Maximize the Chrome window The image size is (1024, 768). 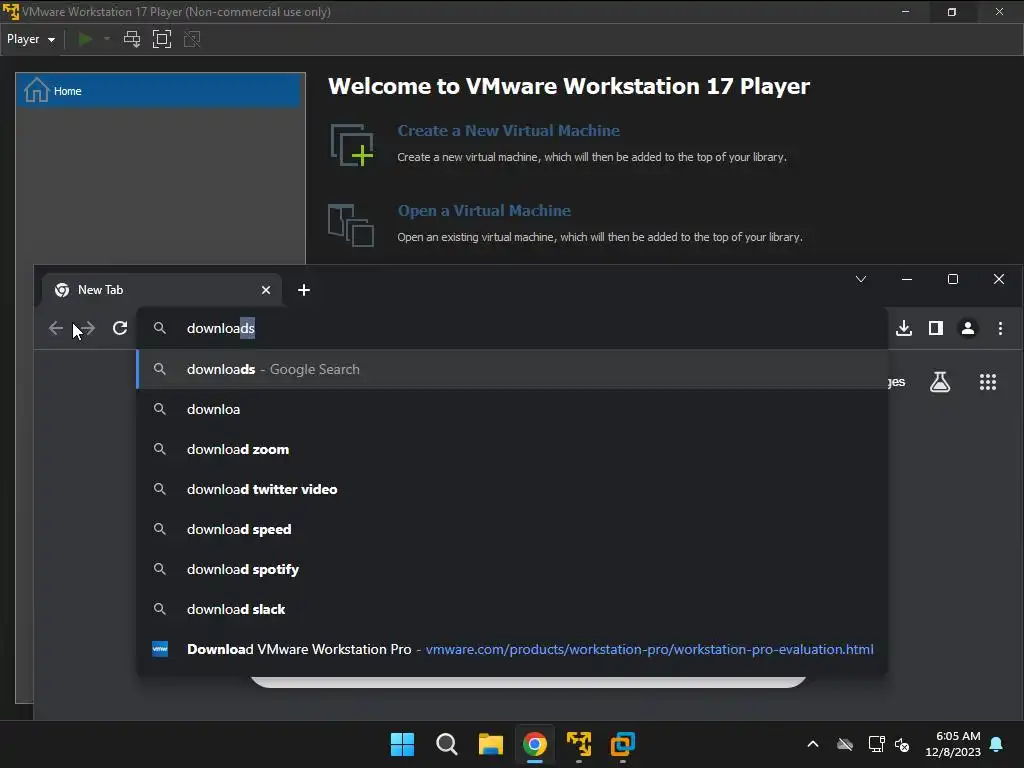[x=953, y=280]
